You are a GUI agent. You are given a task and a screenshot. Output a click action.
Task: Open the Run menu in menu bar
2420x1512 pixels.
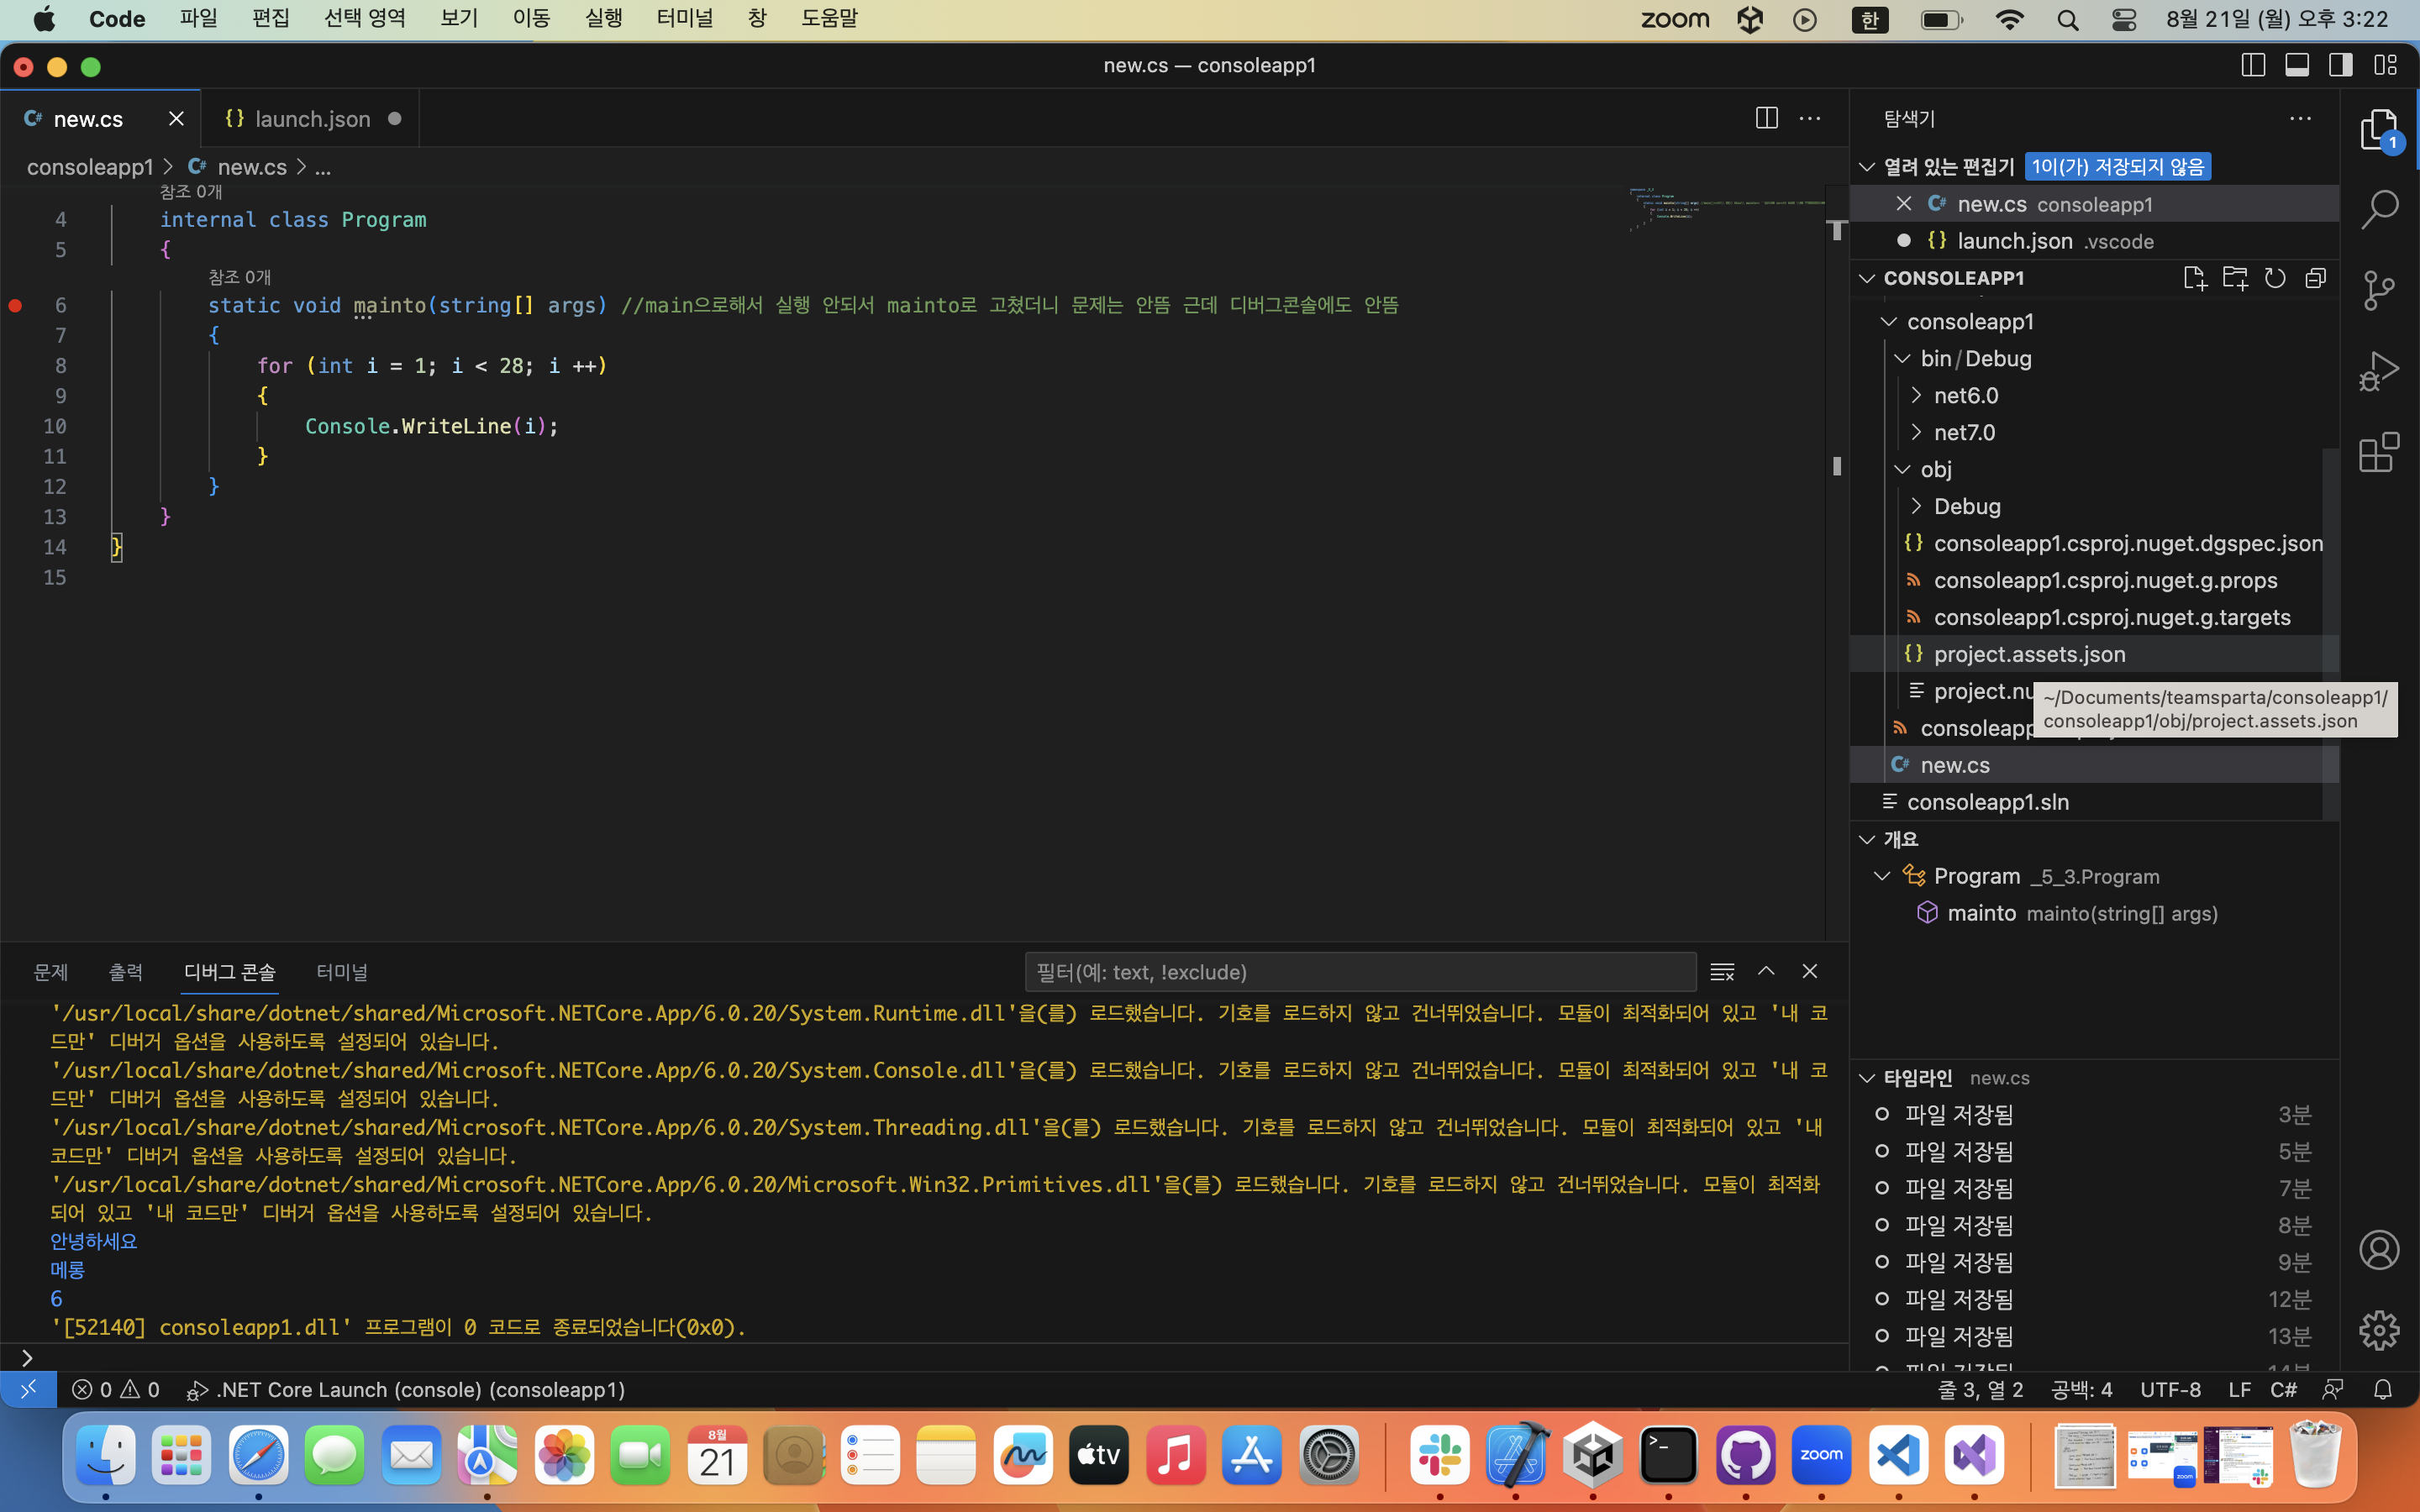(x=603, y=18)
